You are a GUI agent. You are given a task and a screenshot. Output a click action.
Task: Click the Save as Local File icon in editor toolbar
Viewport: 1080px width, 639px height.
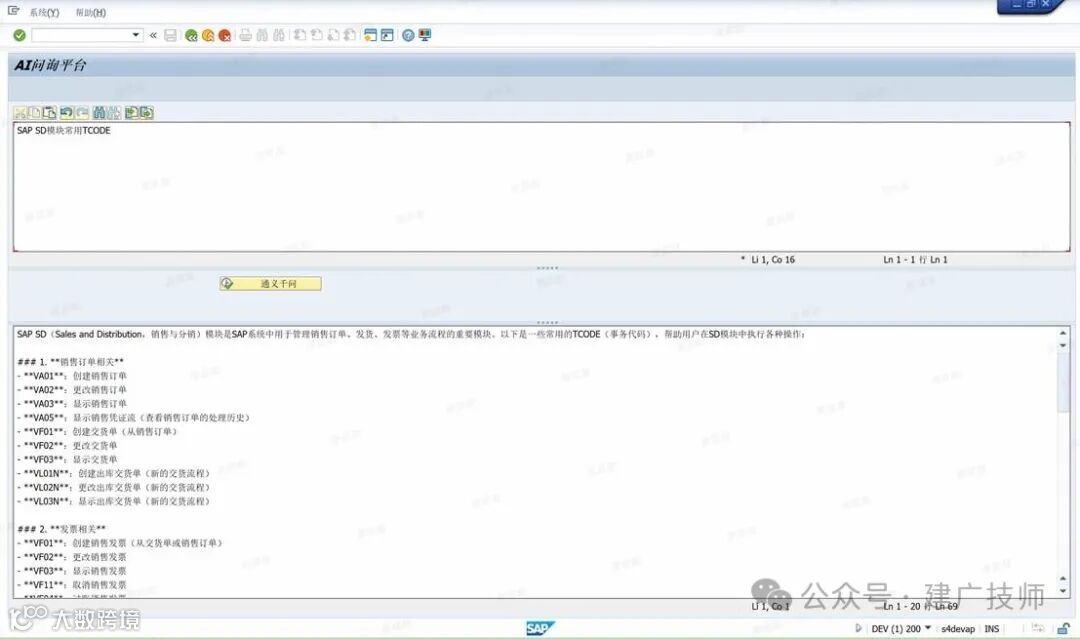146,113
